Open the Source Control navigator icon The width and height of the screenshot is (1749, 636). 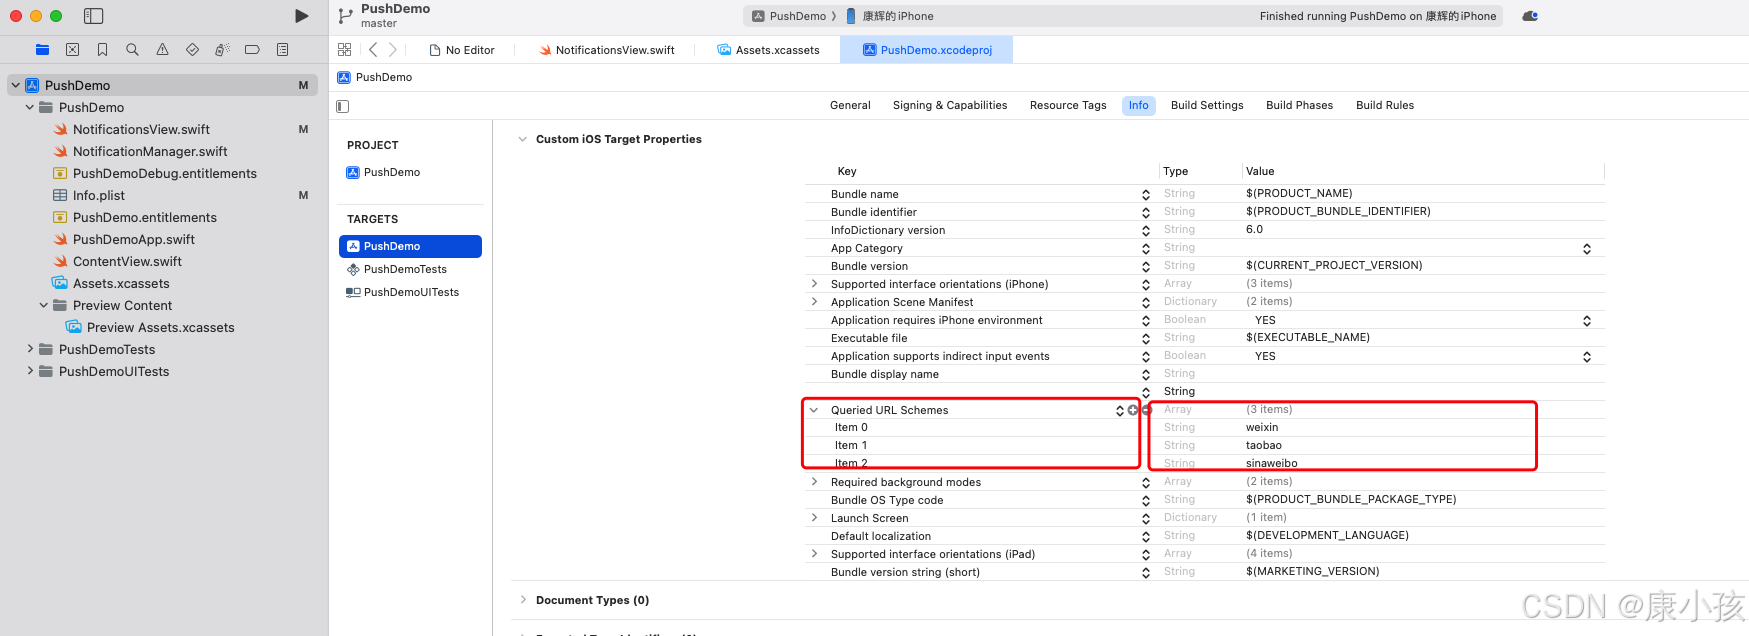pyautogui.click(x=72, y=49)
